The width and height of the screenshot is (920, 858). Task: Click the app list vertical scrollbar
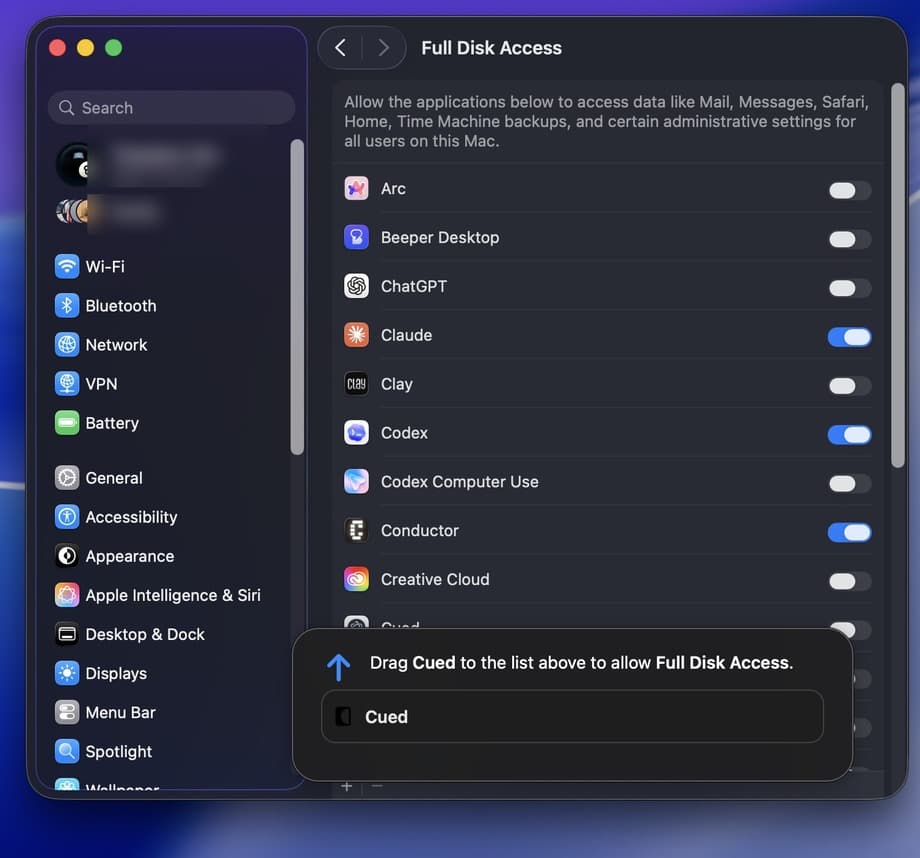click(x=898, y=275)
